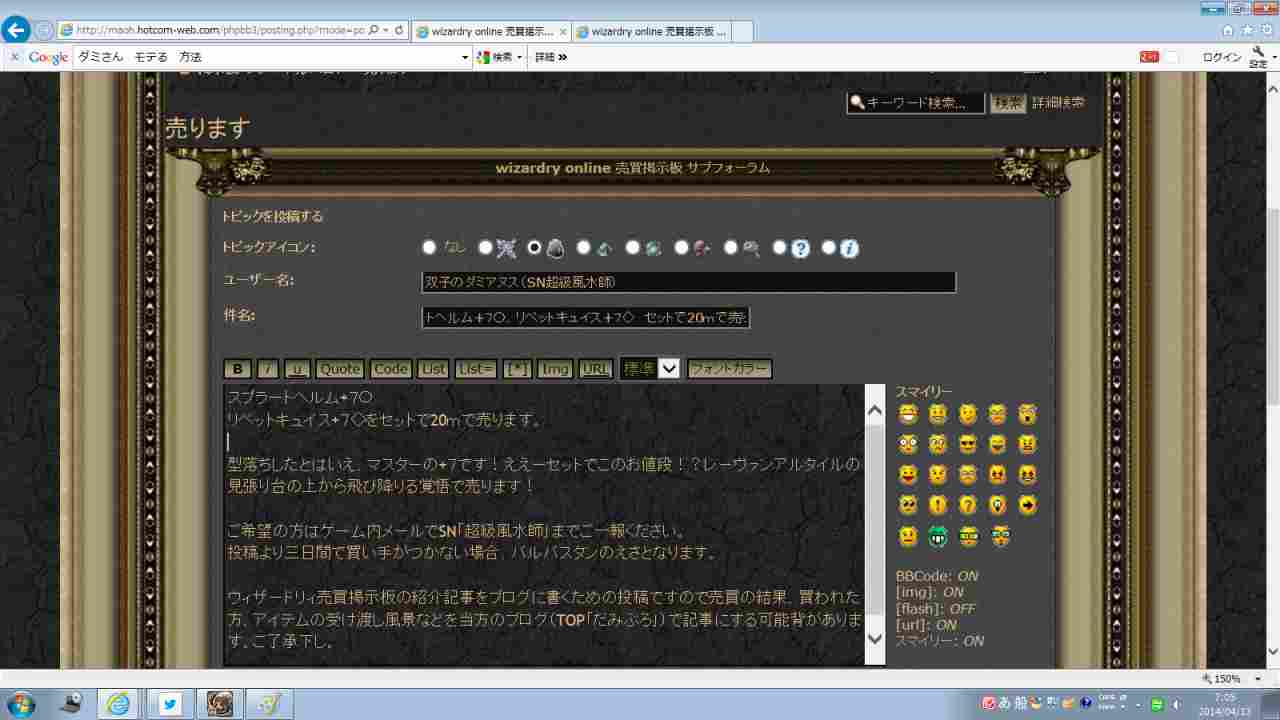This screenshot has width=1280, height=720.
Task: Insert the question mark smiley
Action: pyautogui.click(x=967, y=504)
